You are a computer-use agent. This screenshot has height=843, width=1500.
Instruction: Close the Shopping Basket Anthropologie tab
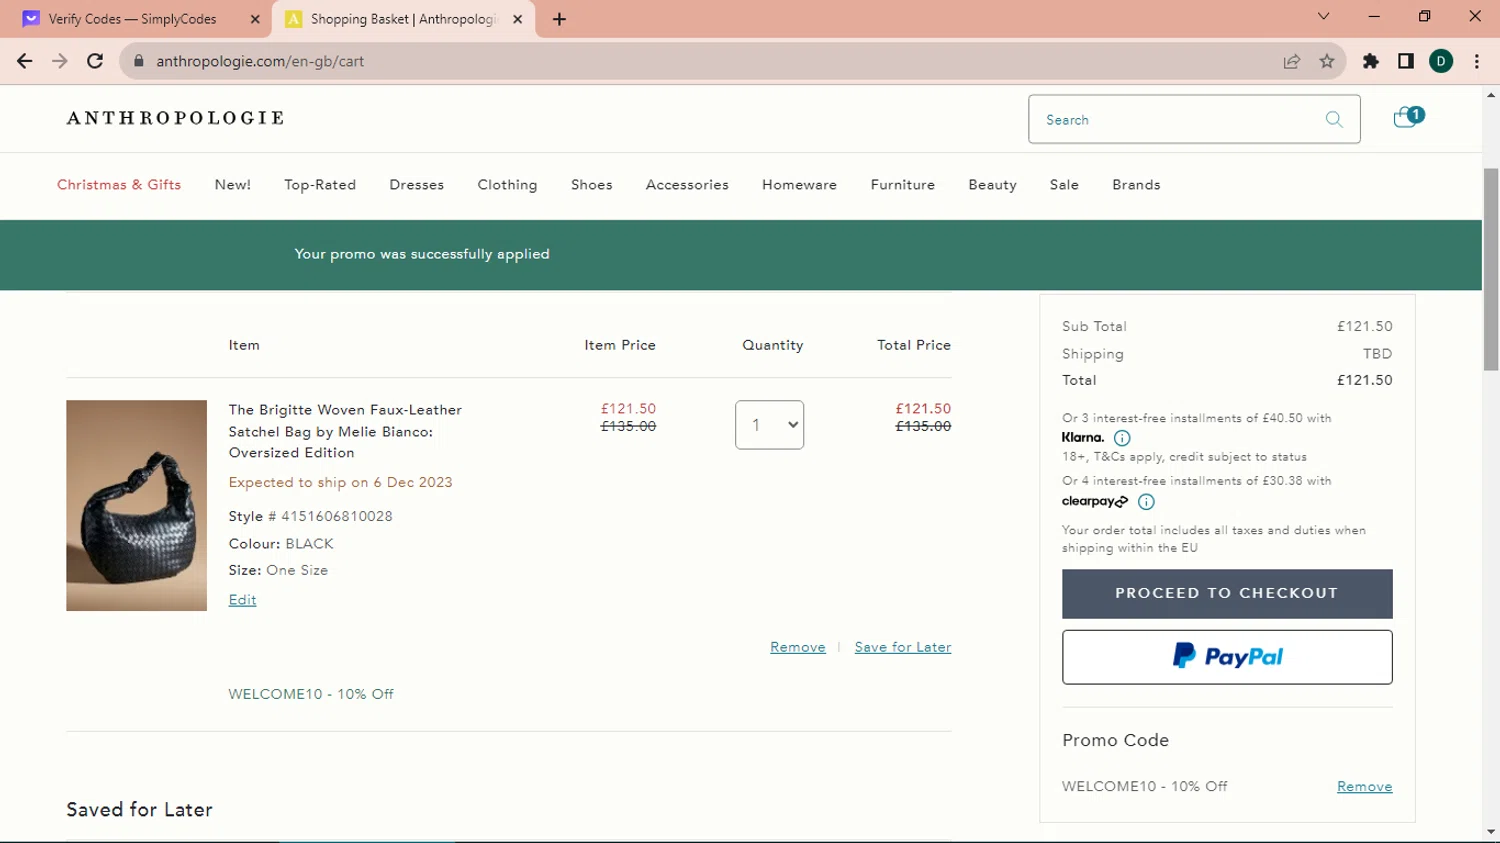517,19
